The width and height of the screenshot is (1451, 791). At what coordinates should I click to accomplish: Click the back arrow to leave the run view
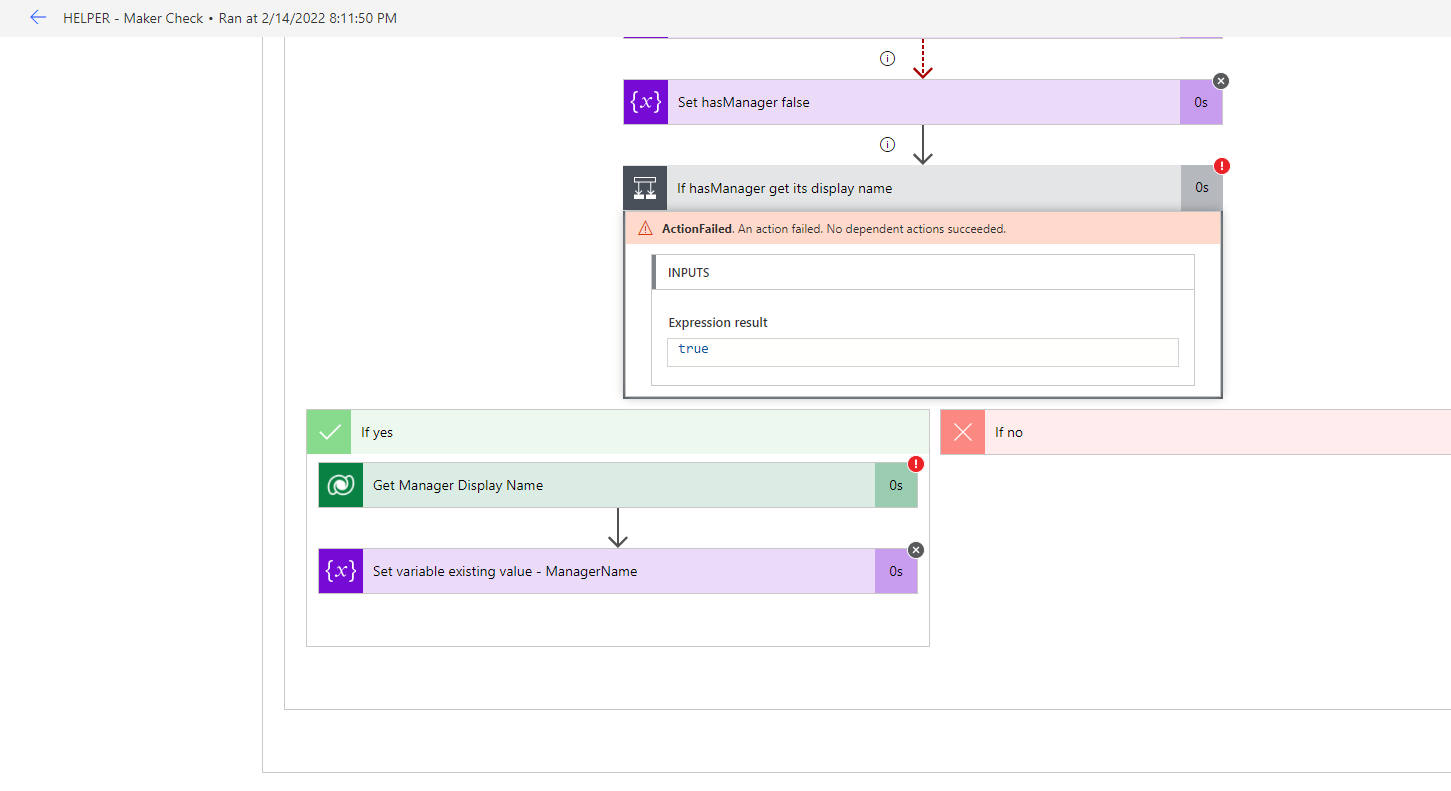pos(38,17)
